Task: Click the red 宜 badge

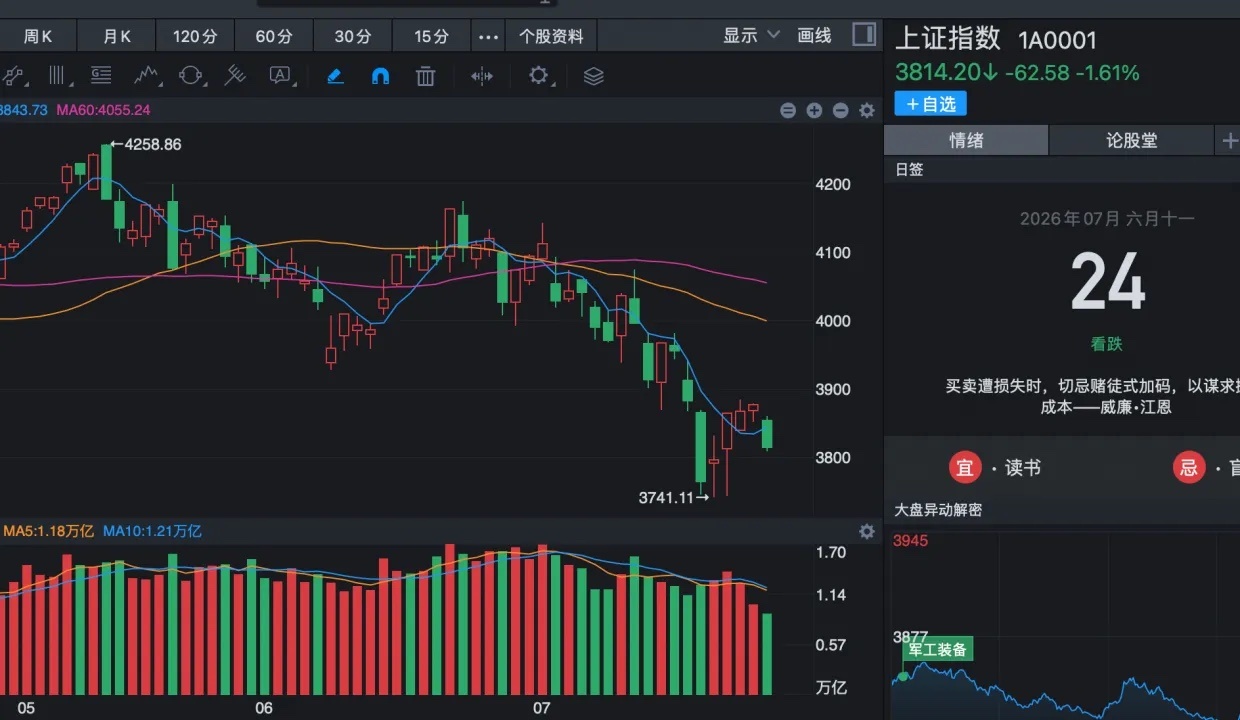Action: point(965,467)
